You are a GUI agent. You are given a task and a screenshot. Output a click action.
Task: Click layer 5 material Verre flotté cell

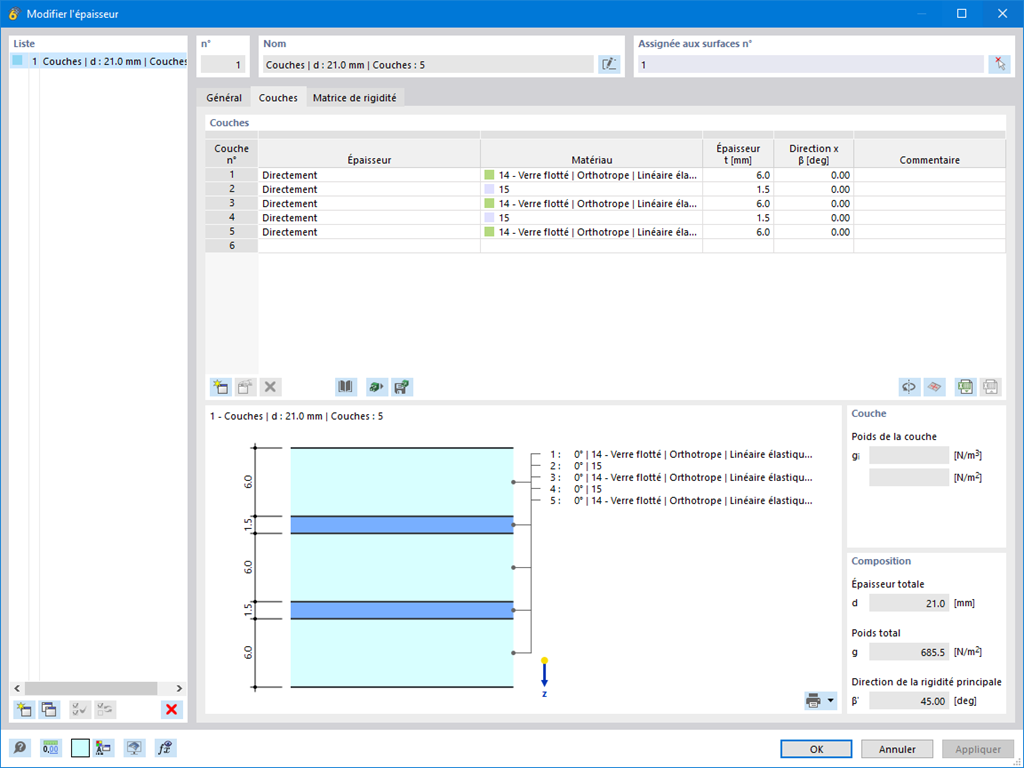[592, 232]
